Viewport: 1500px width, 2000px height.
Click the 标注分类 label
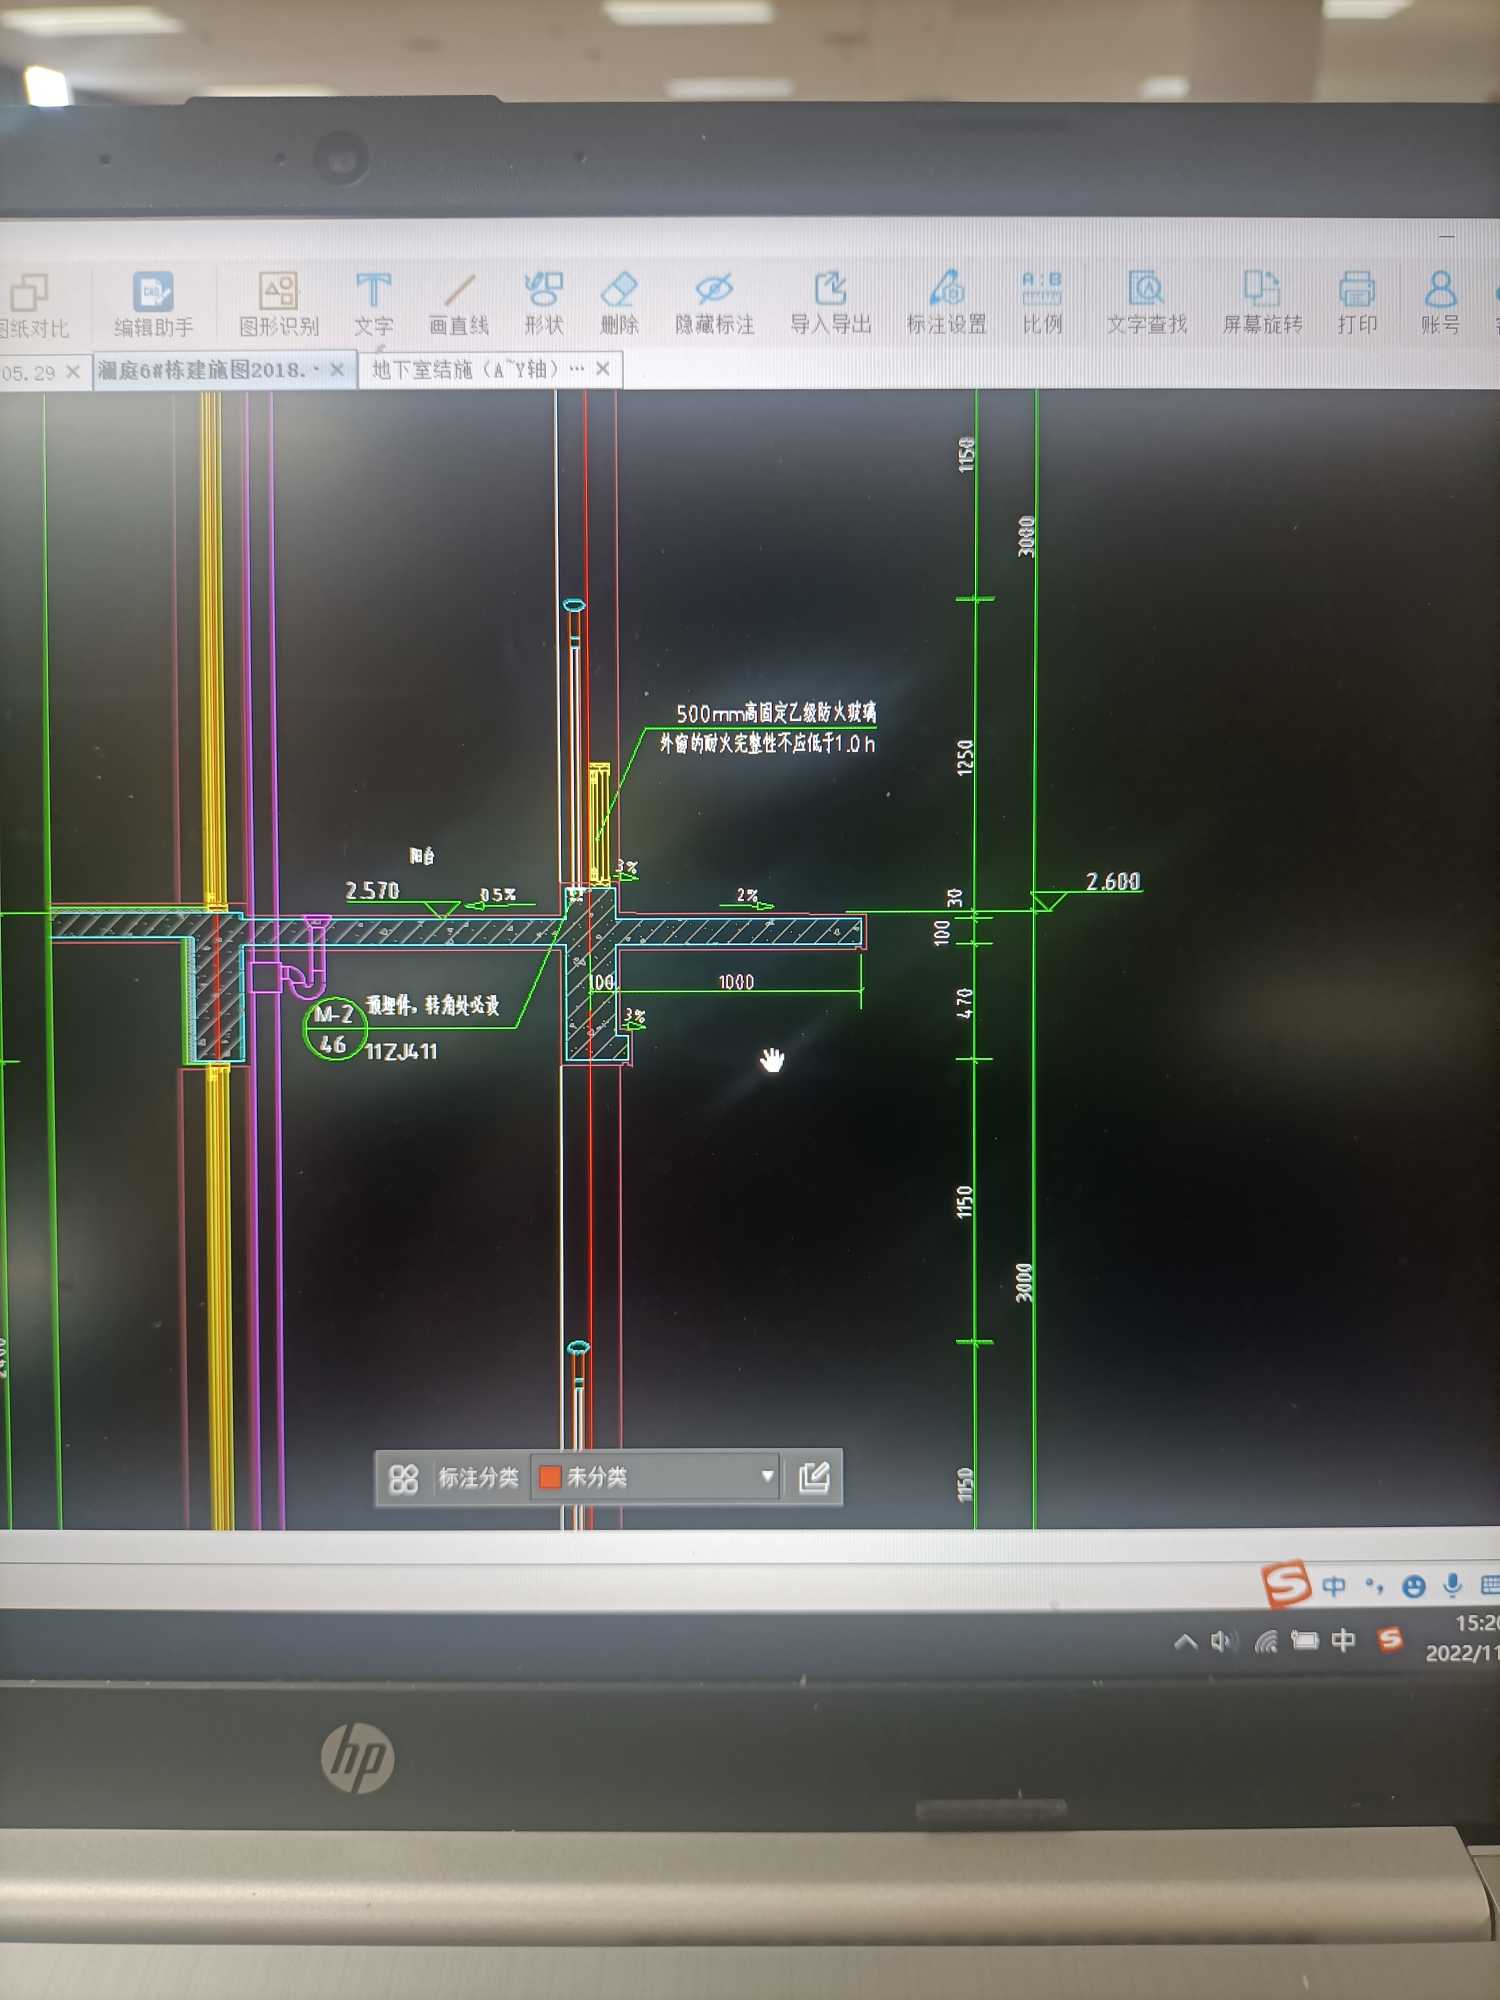click(478, 1478)
